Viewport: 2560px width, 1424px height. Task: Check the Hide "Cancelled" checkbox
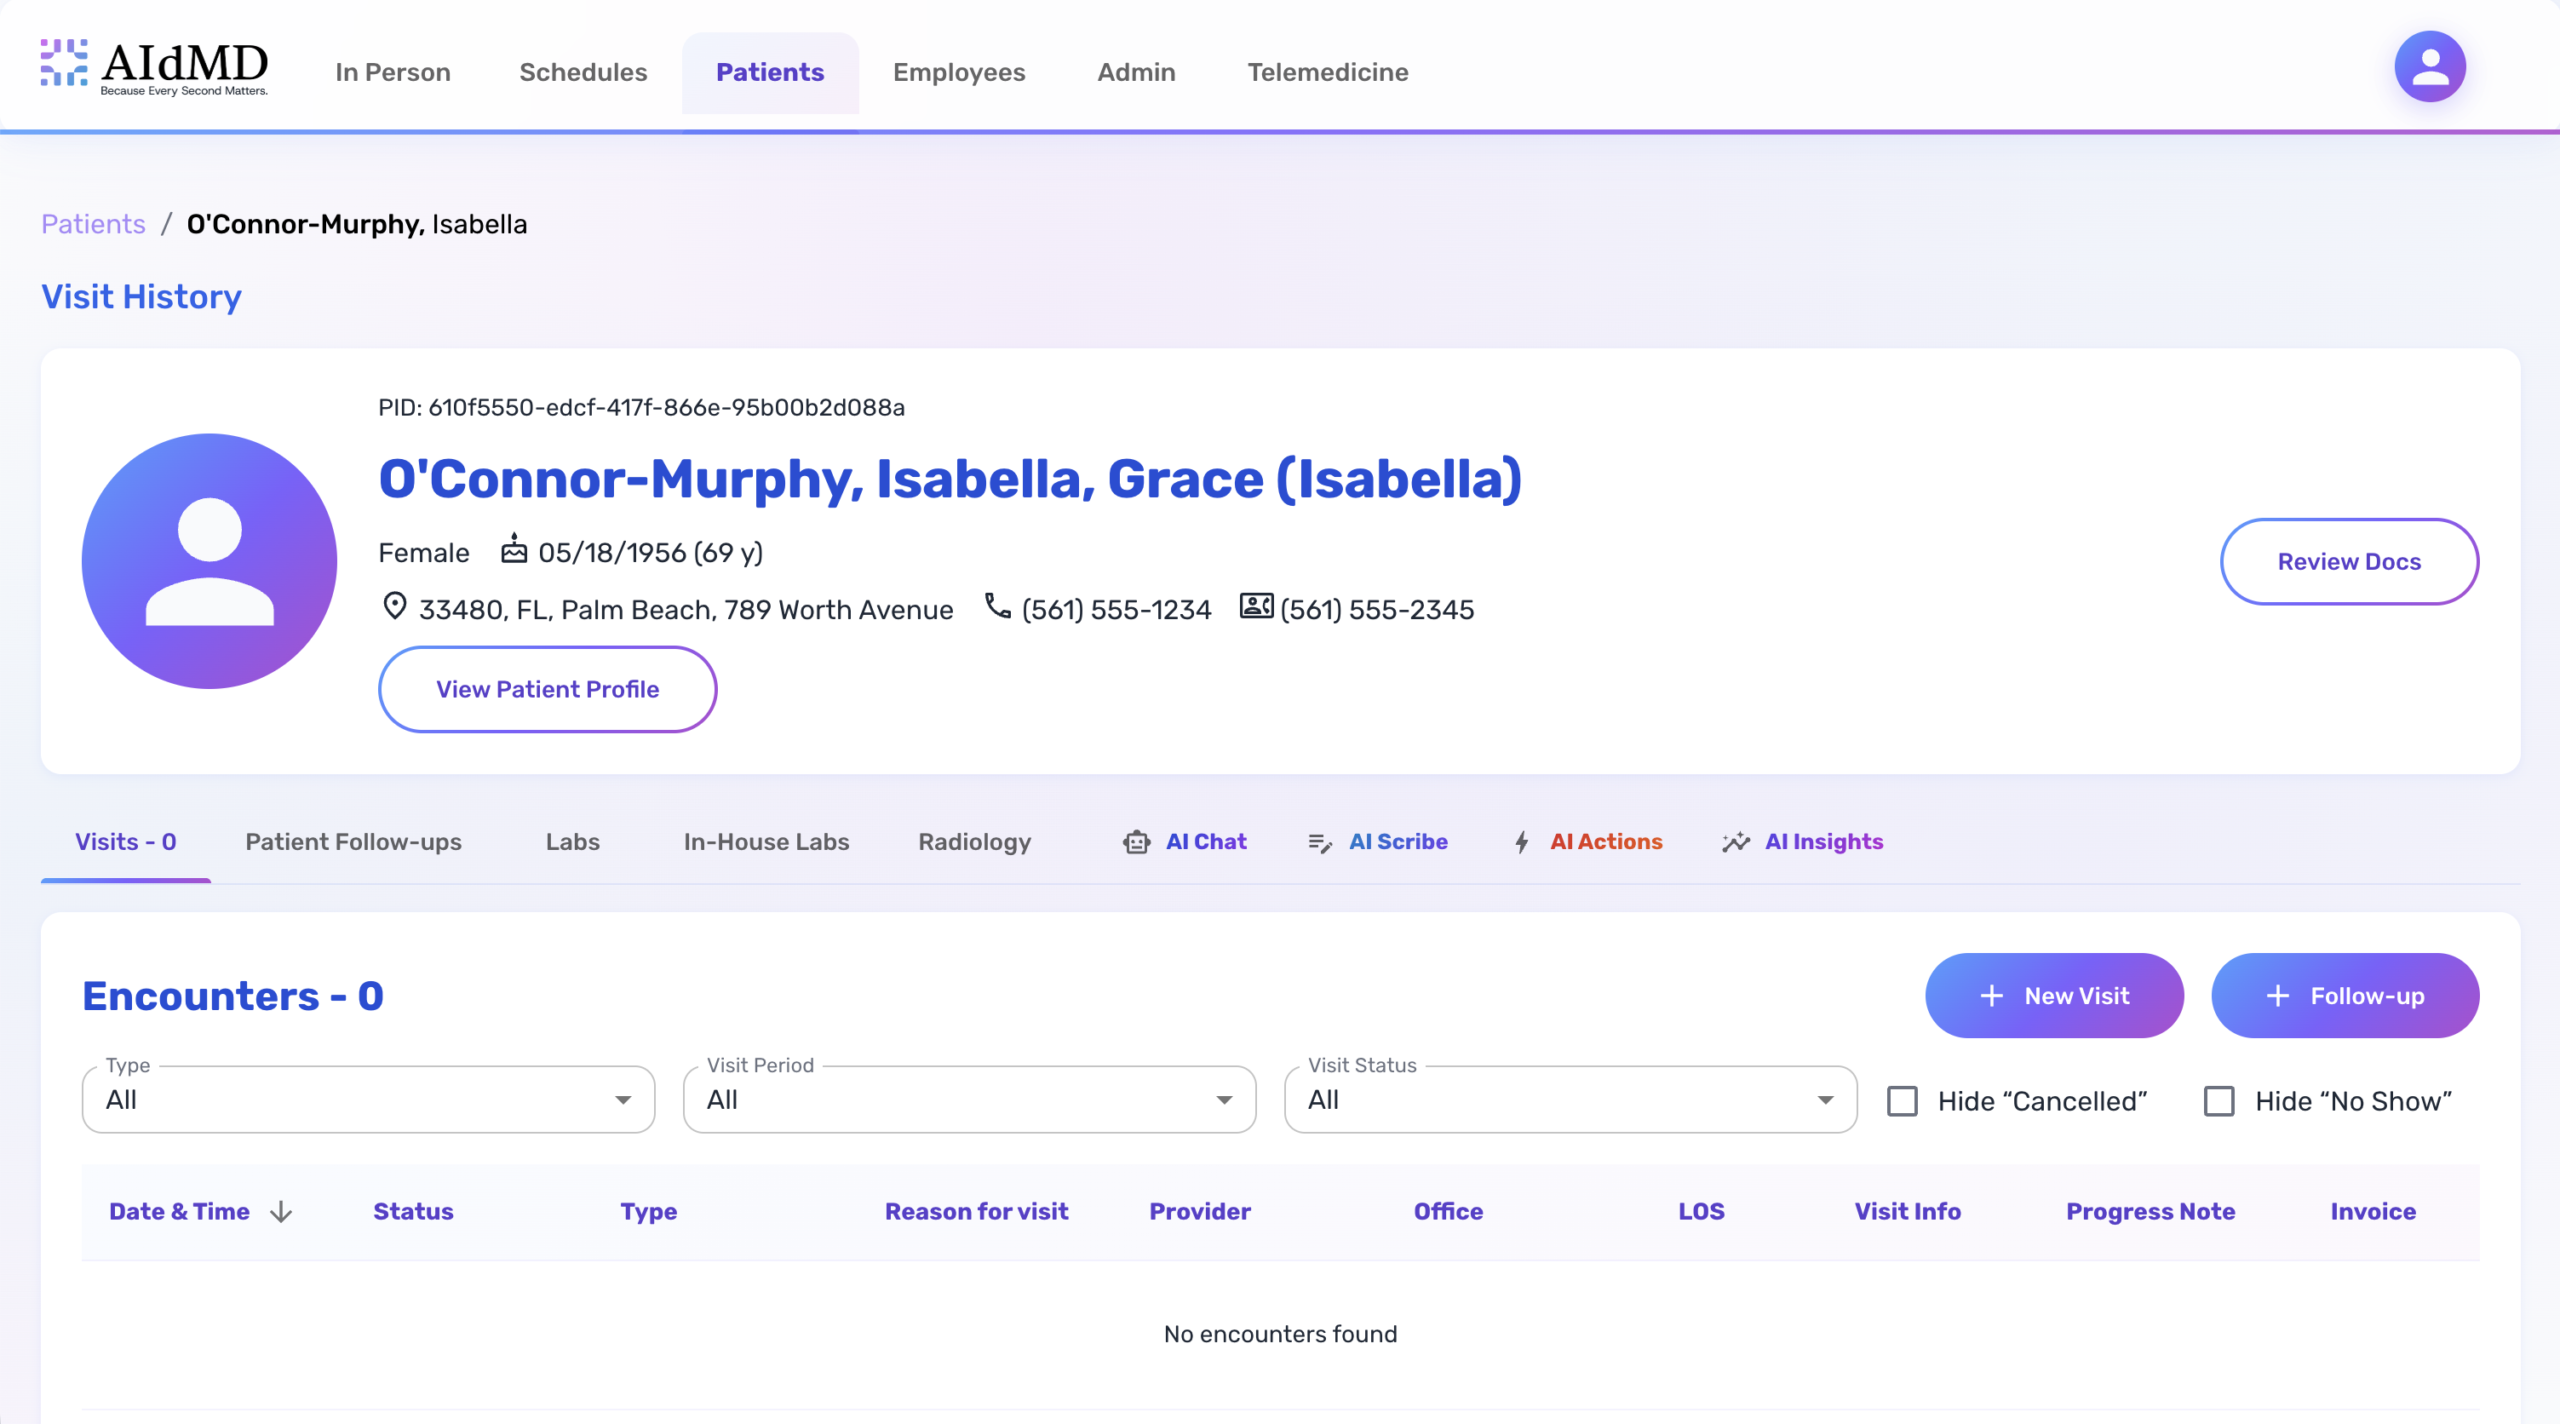(1902, 1101)
